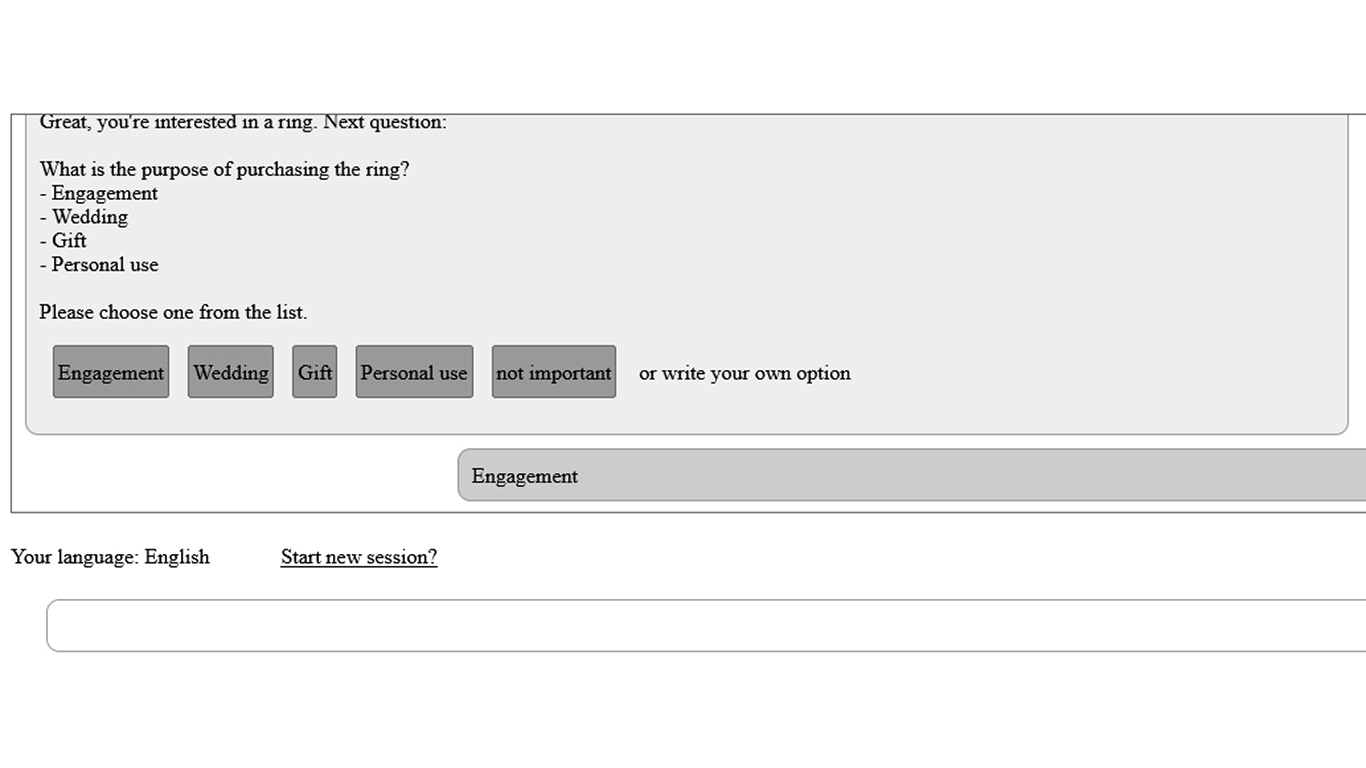Image resolution: width=1366 pixels, height=768 pixels.
Task: Click the word 'English' language value
Action: point(177,557)
